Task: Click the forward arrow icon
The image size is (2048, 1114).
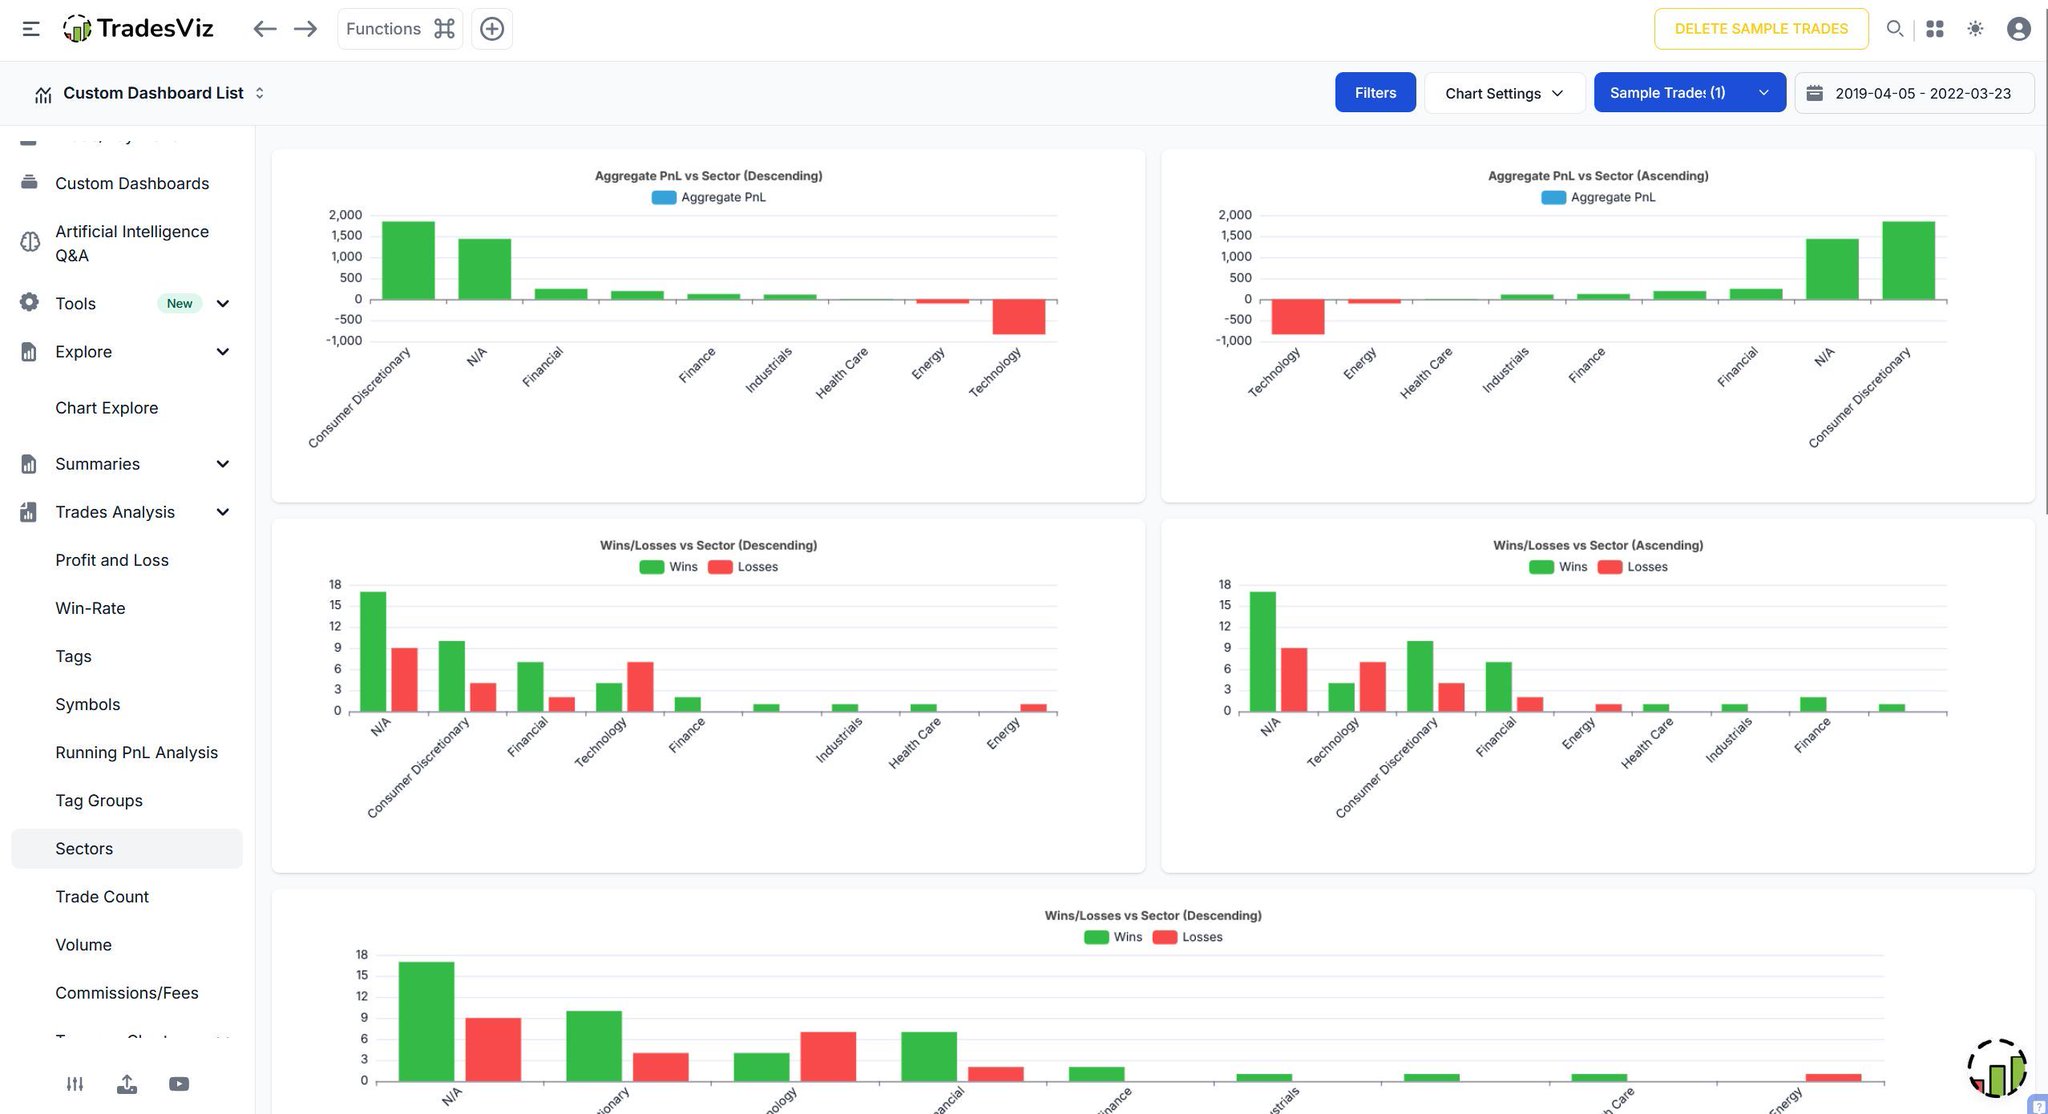Action: pyautogui.click(x=306, y=29)
